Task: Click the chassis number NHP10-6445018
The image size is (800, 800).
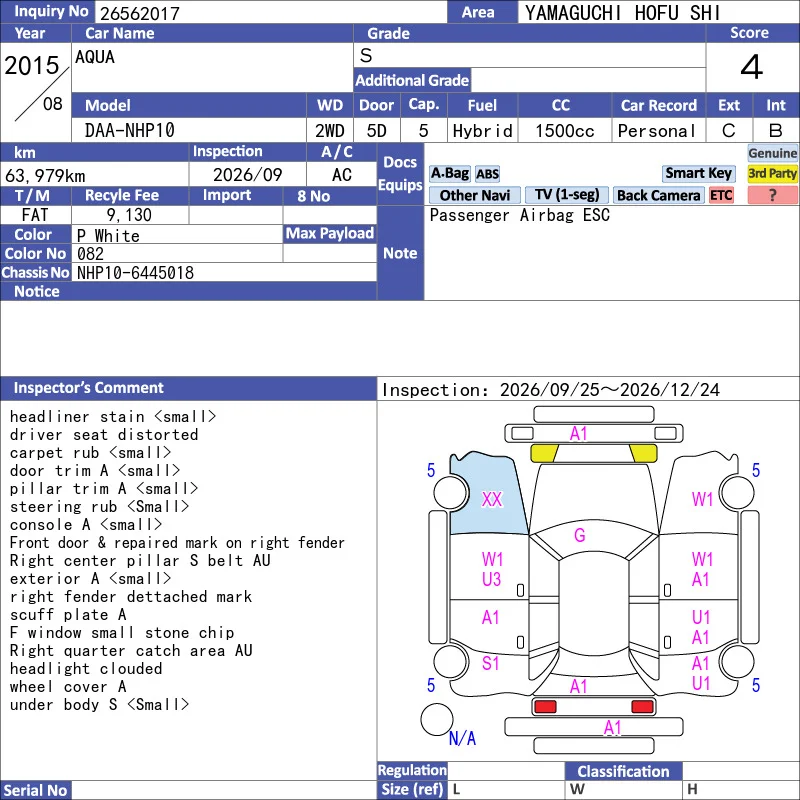Action: tap(135, 273)
